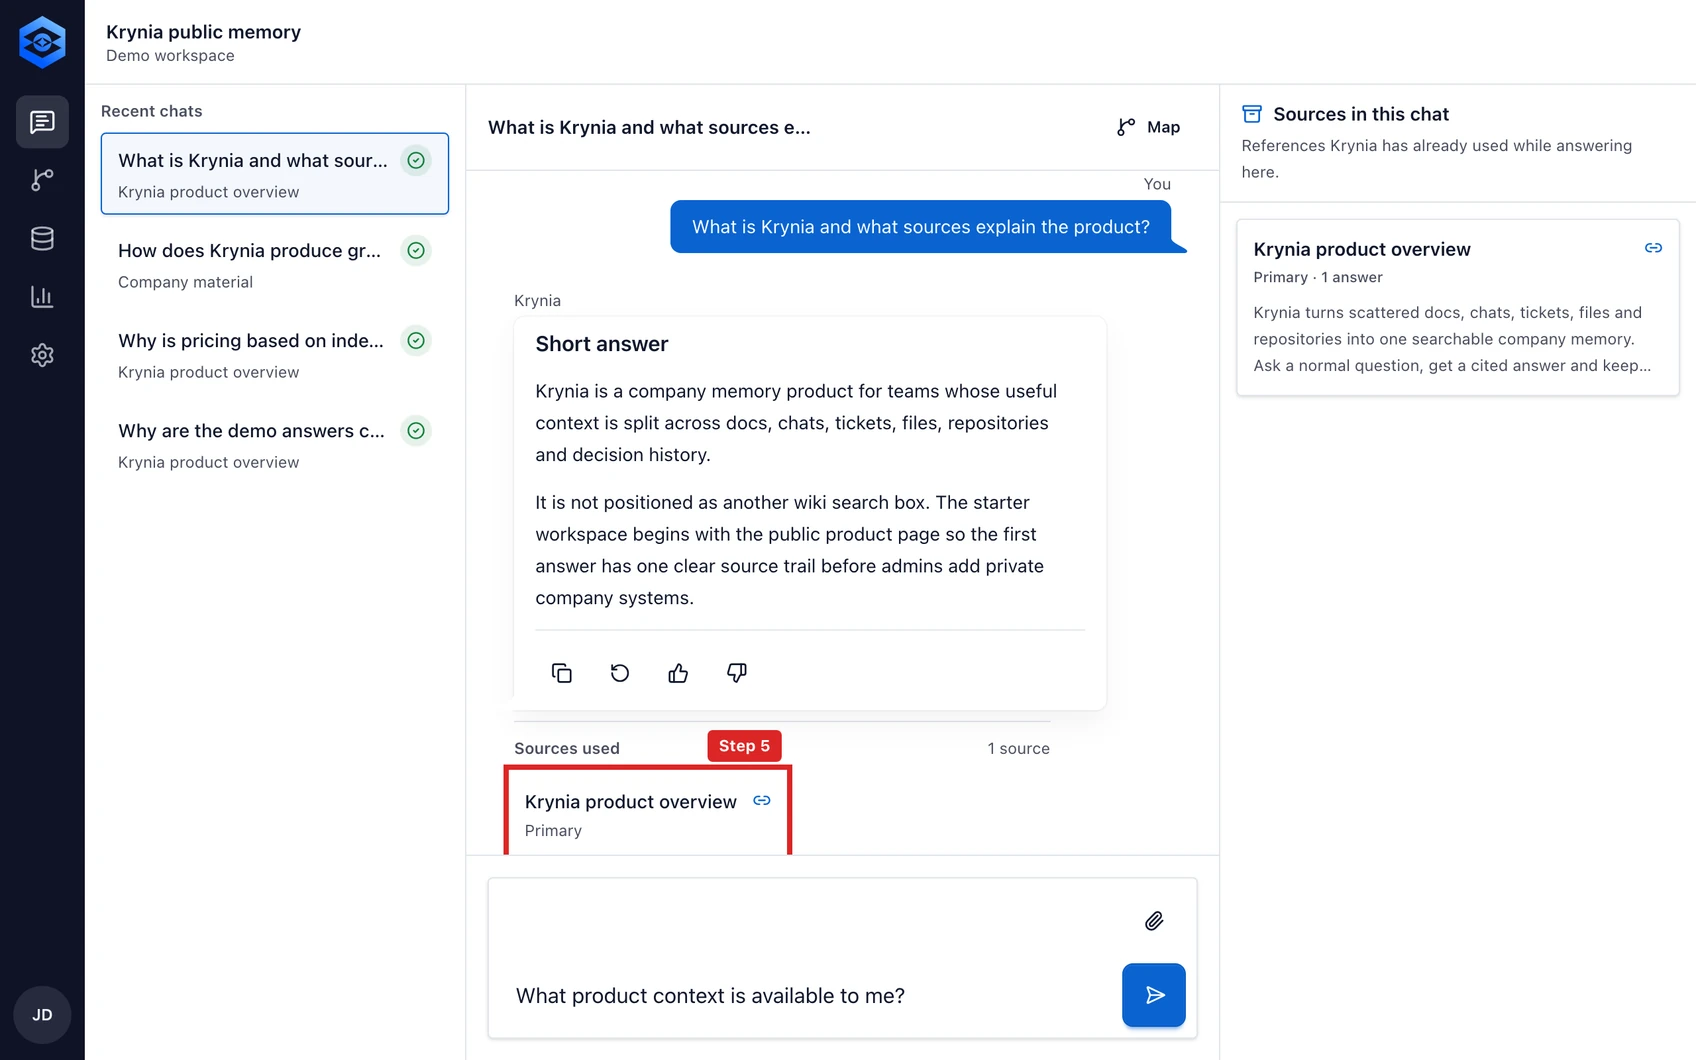Open the branch map sidebar icon
This screenshot has width=1696, height=1060.
42,180
